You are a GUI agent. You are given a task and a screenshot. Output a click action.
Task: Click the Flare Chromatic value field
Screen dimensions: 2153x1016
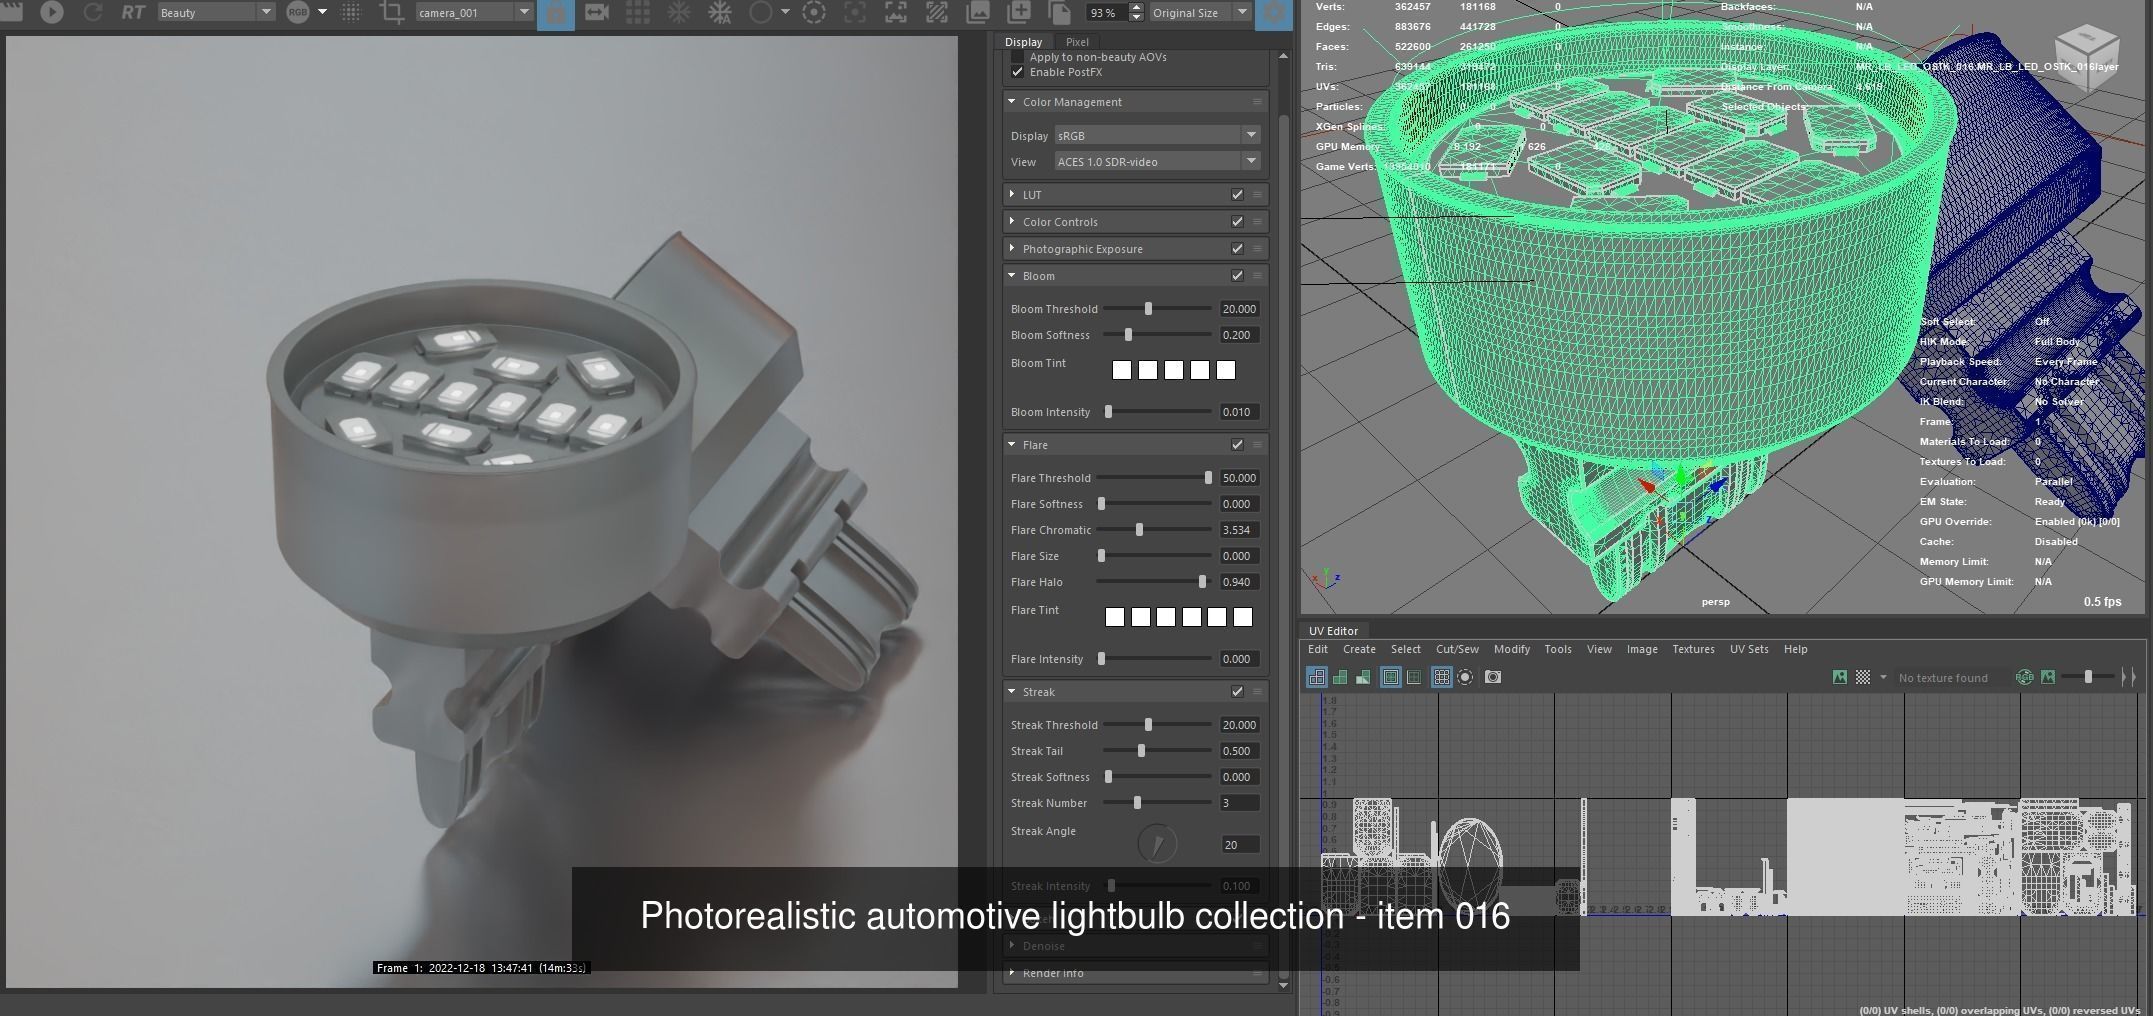pyautogui.click(x=1239, y=530)
